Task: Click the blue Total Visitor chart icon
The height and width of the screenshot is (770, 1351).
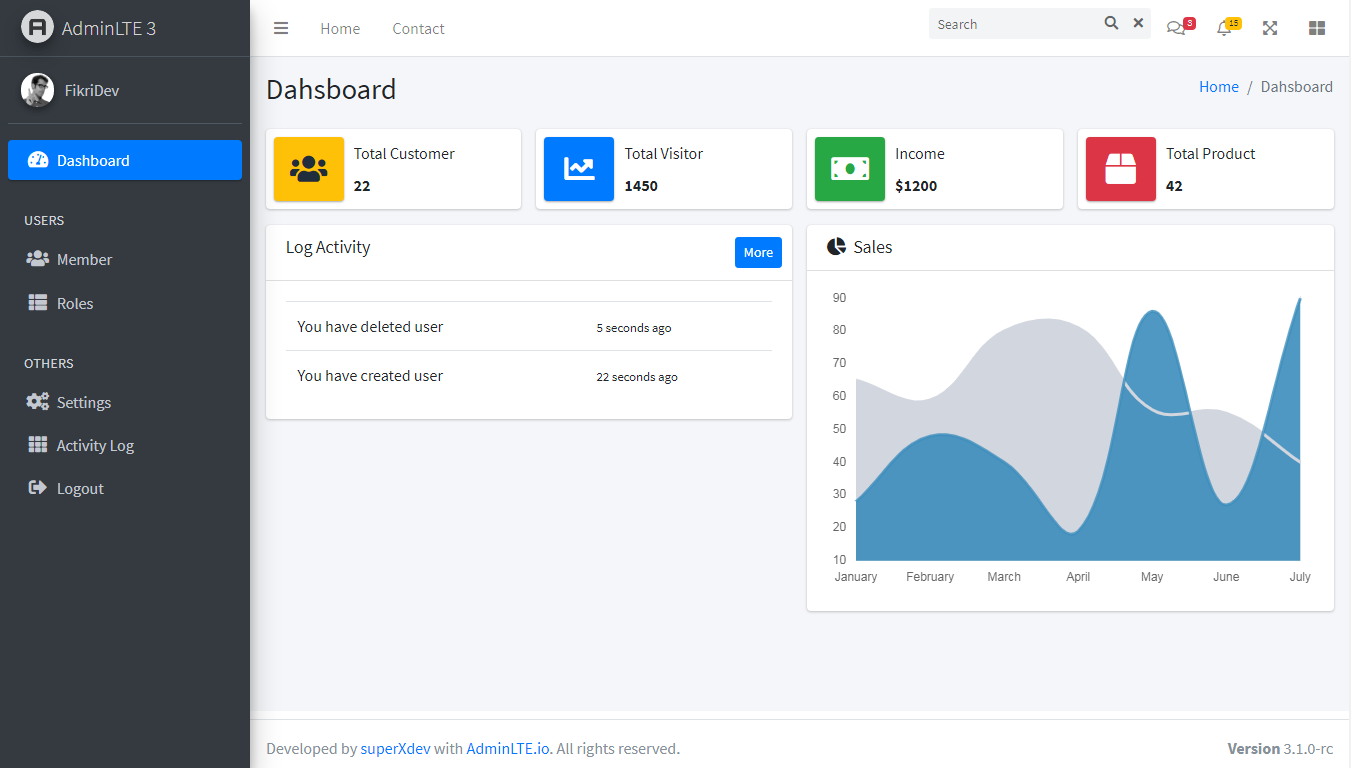Action: click(x=579, y=169)
